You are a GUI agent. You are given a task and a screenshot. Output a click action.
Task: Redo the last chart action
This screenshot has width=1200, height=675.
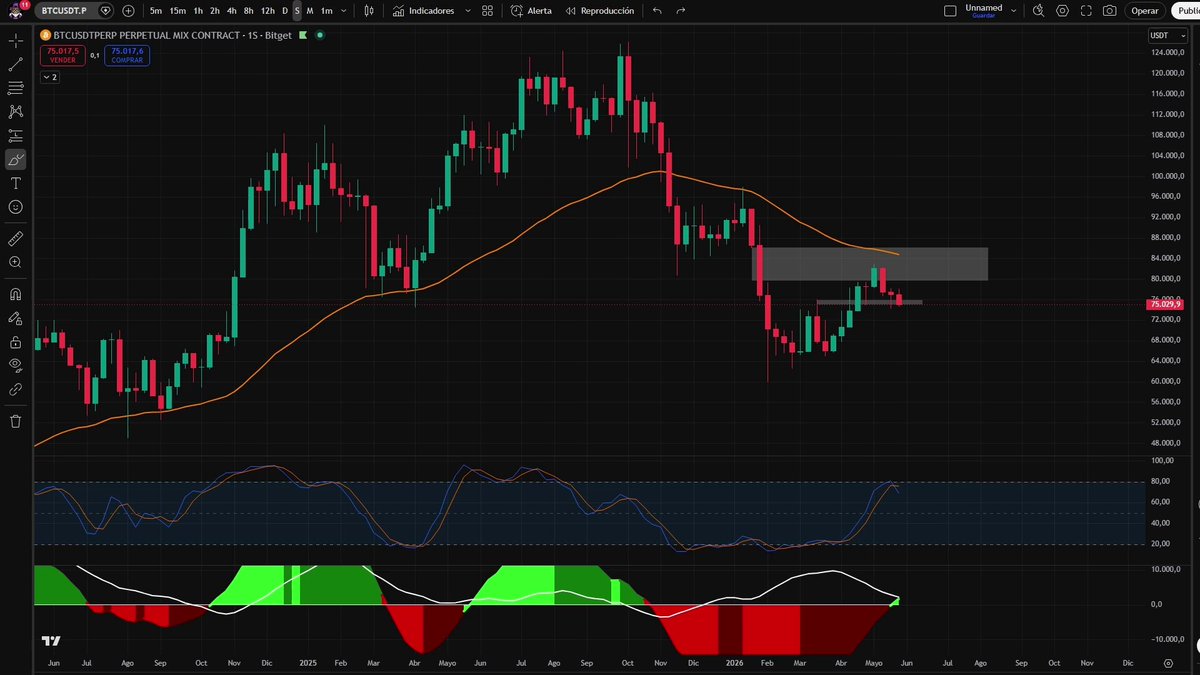click(681, 11)
